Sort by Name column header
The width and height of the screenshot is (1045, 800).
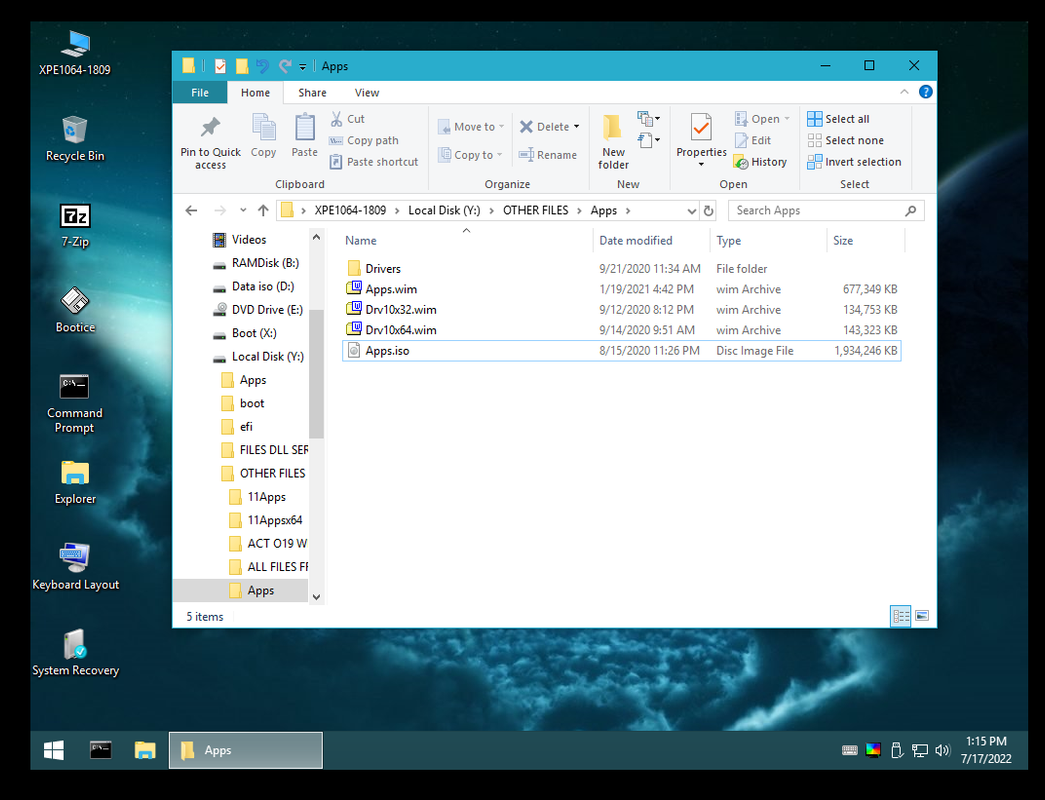coord(467,241)
